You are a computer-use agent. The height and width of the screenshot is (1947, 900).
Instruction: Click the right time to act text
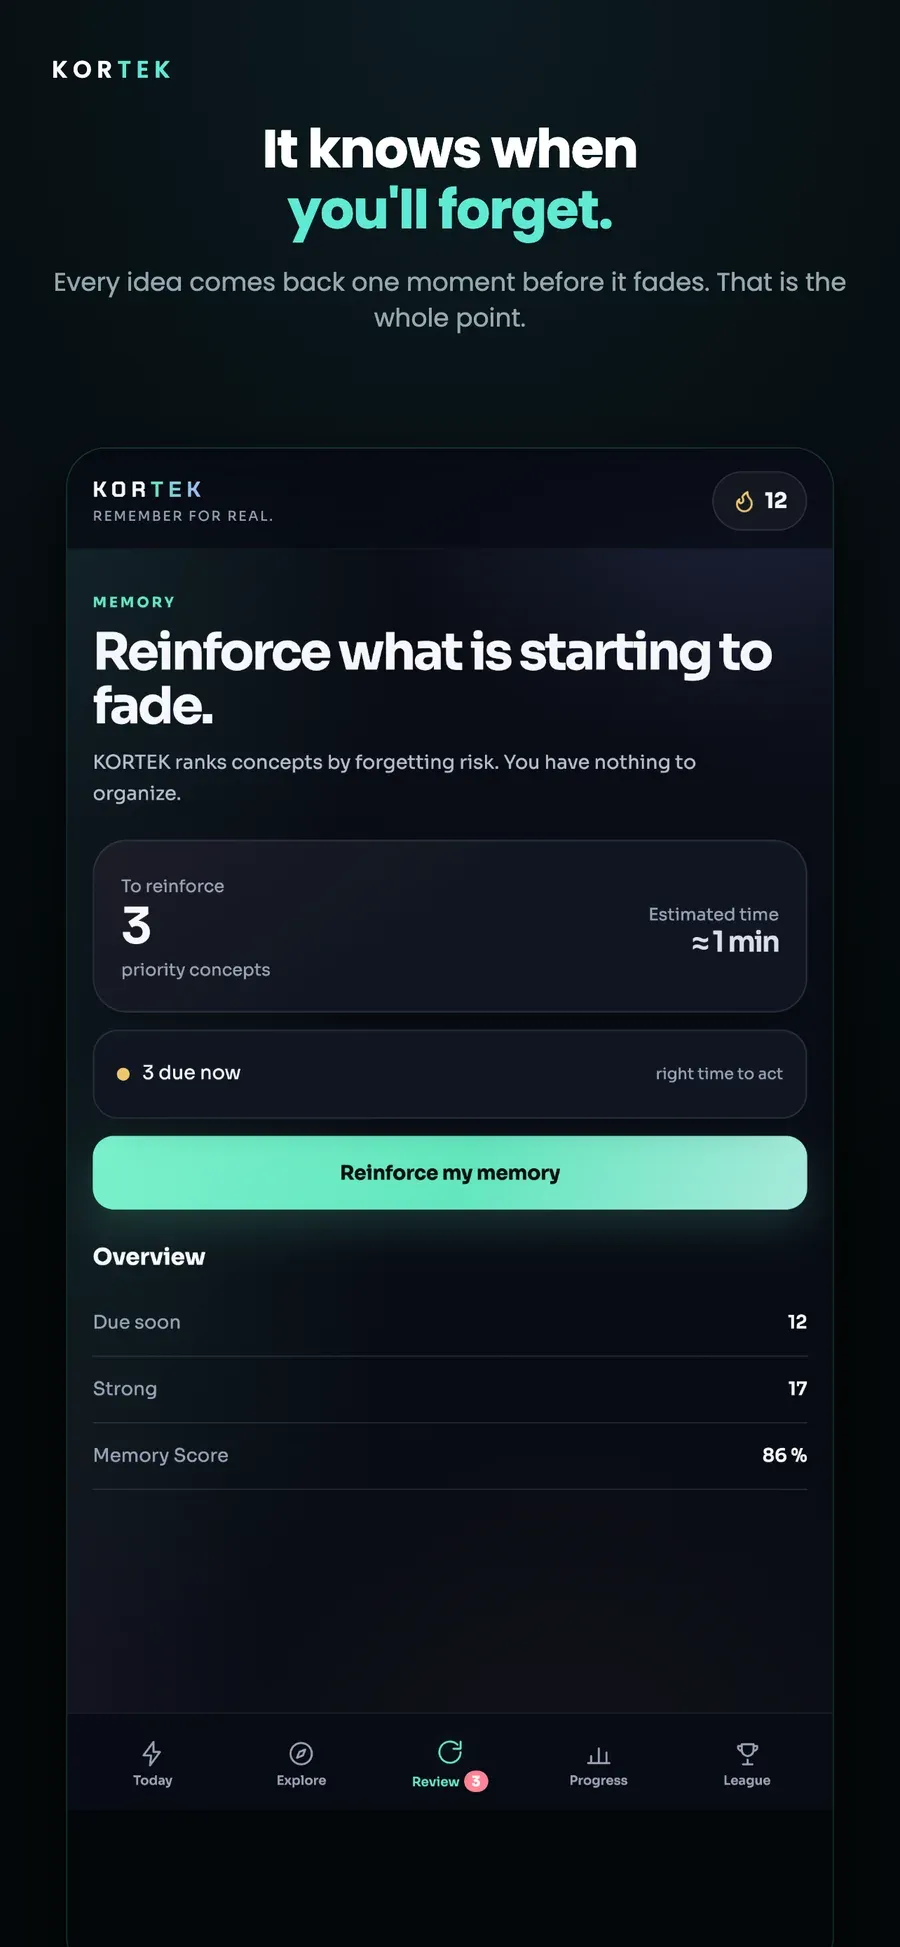coord(719,1074)
